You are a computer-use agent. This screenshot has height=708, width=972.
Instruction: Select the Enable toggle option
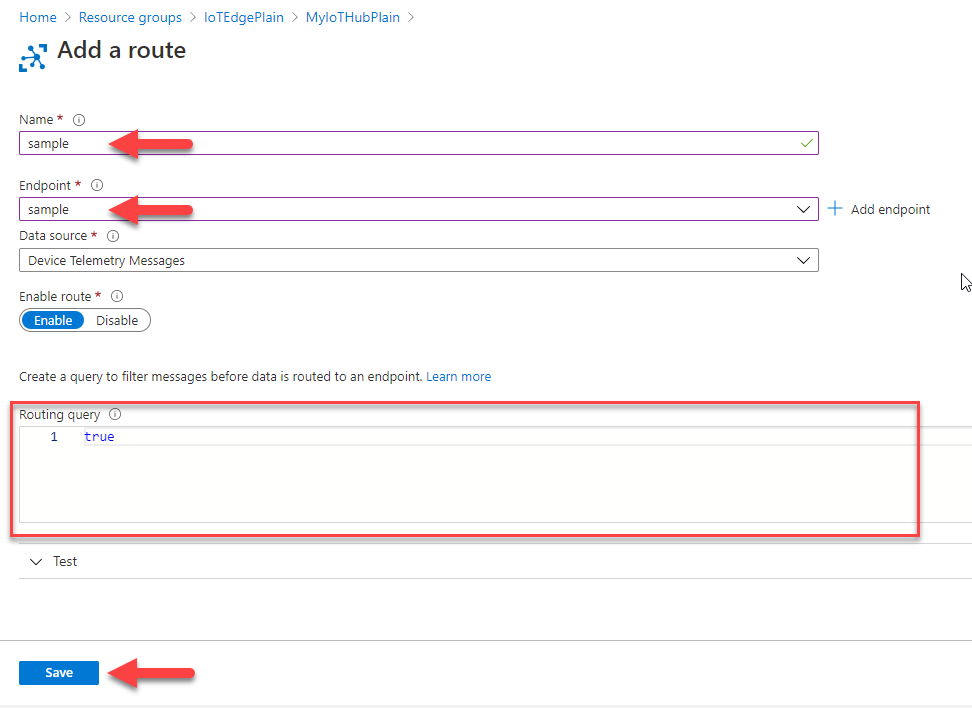pos(53,320)
